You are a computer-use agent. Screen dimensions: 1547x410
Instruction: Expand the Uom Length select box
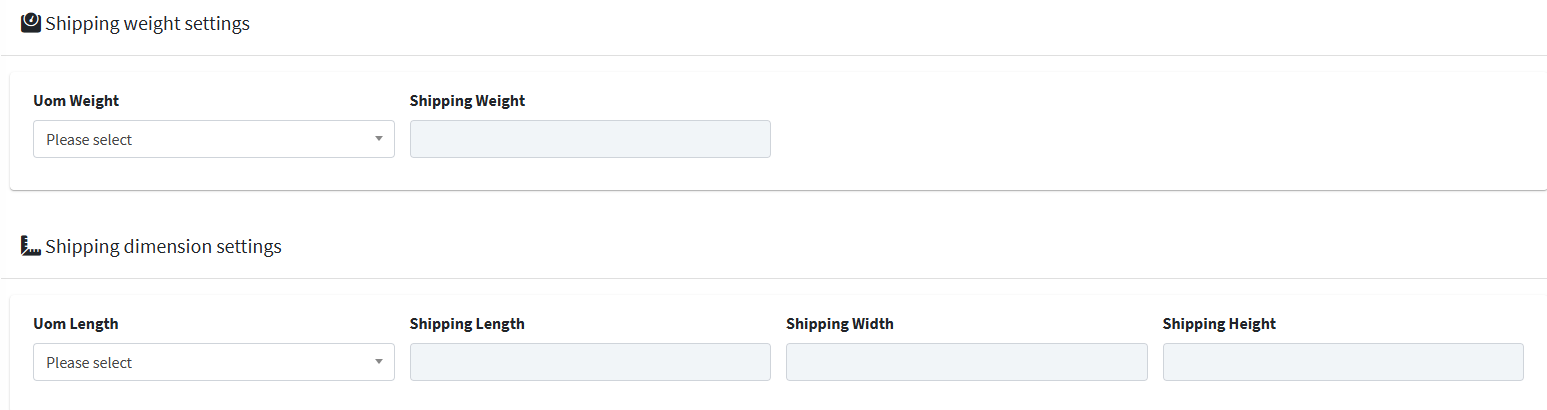click(214, 362)
